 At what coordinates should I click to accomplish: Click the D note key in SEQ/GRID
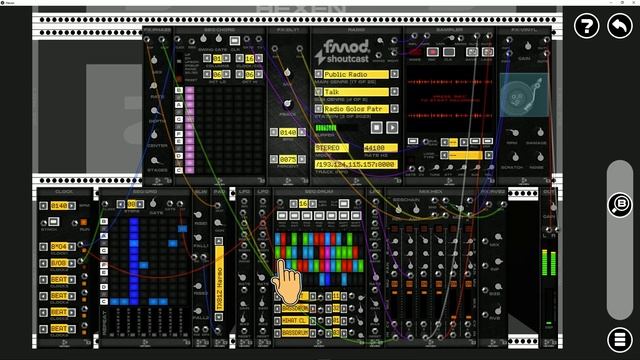(104, 287)
